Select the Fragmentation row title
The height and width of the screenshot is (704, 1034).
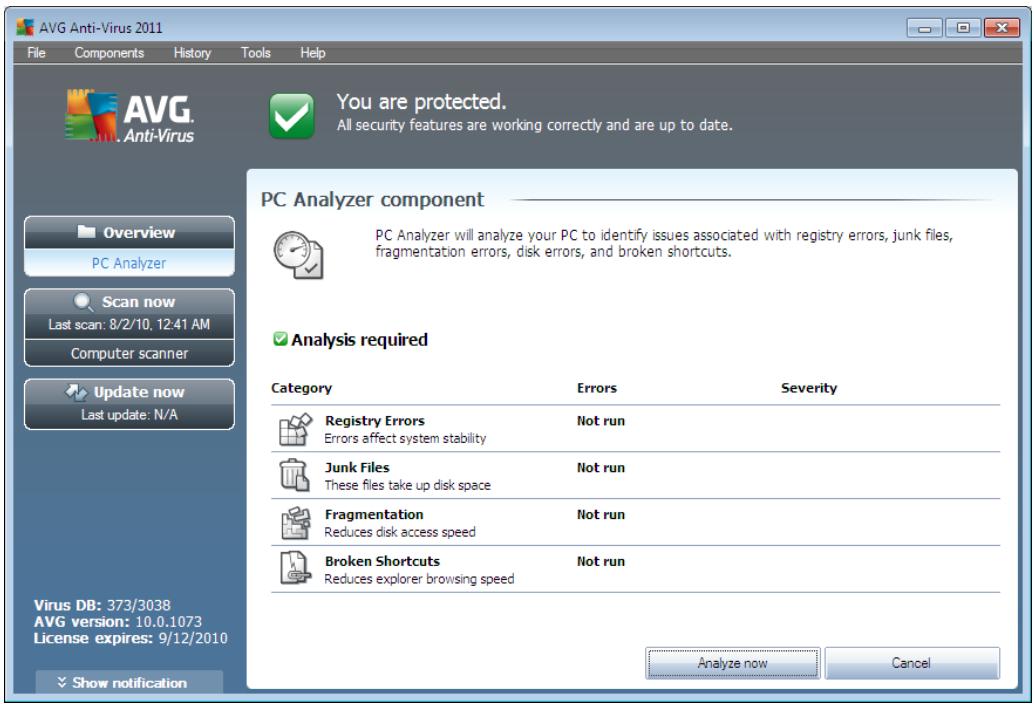point(374,514)
